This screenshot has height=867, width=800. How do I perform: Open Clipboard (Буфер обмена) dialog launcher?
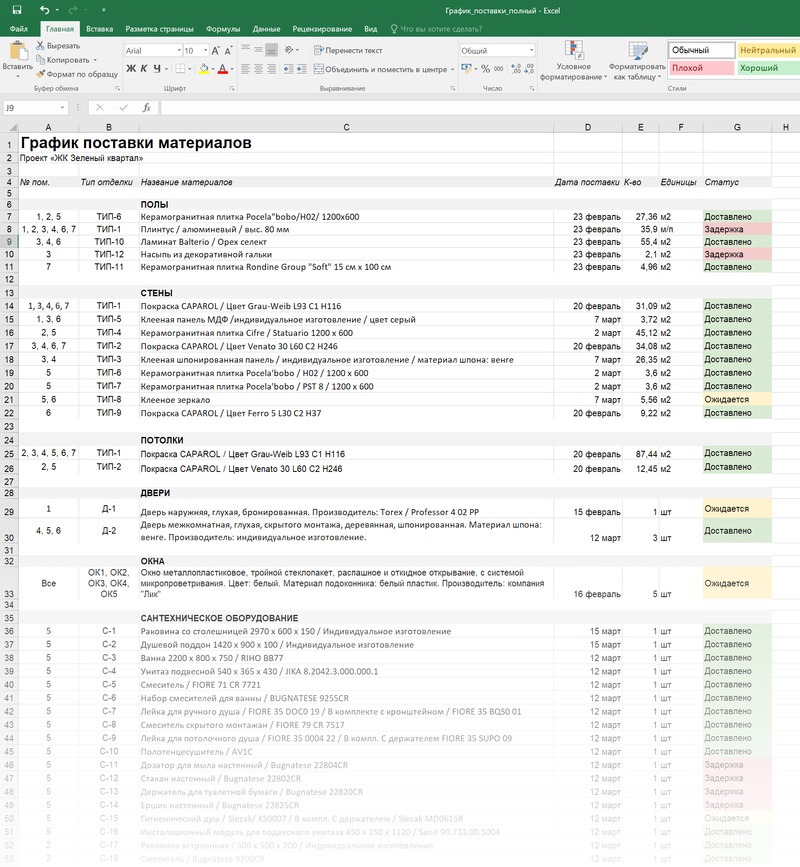(117, 88)
